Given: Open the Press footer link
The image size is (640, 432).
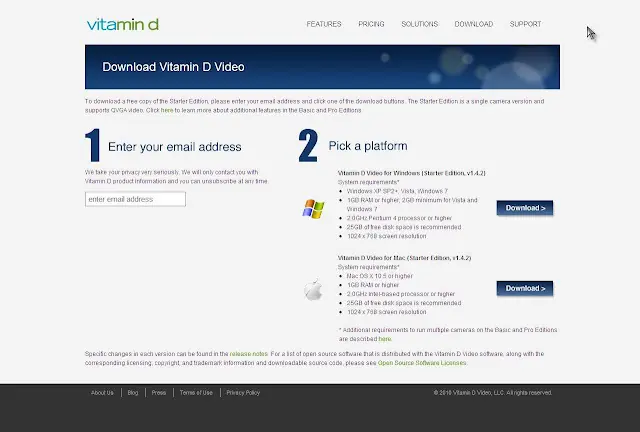Looking at the screenshot, I should click(159, 392).
